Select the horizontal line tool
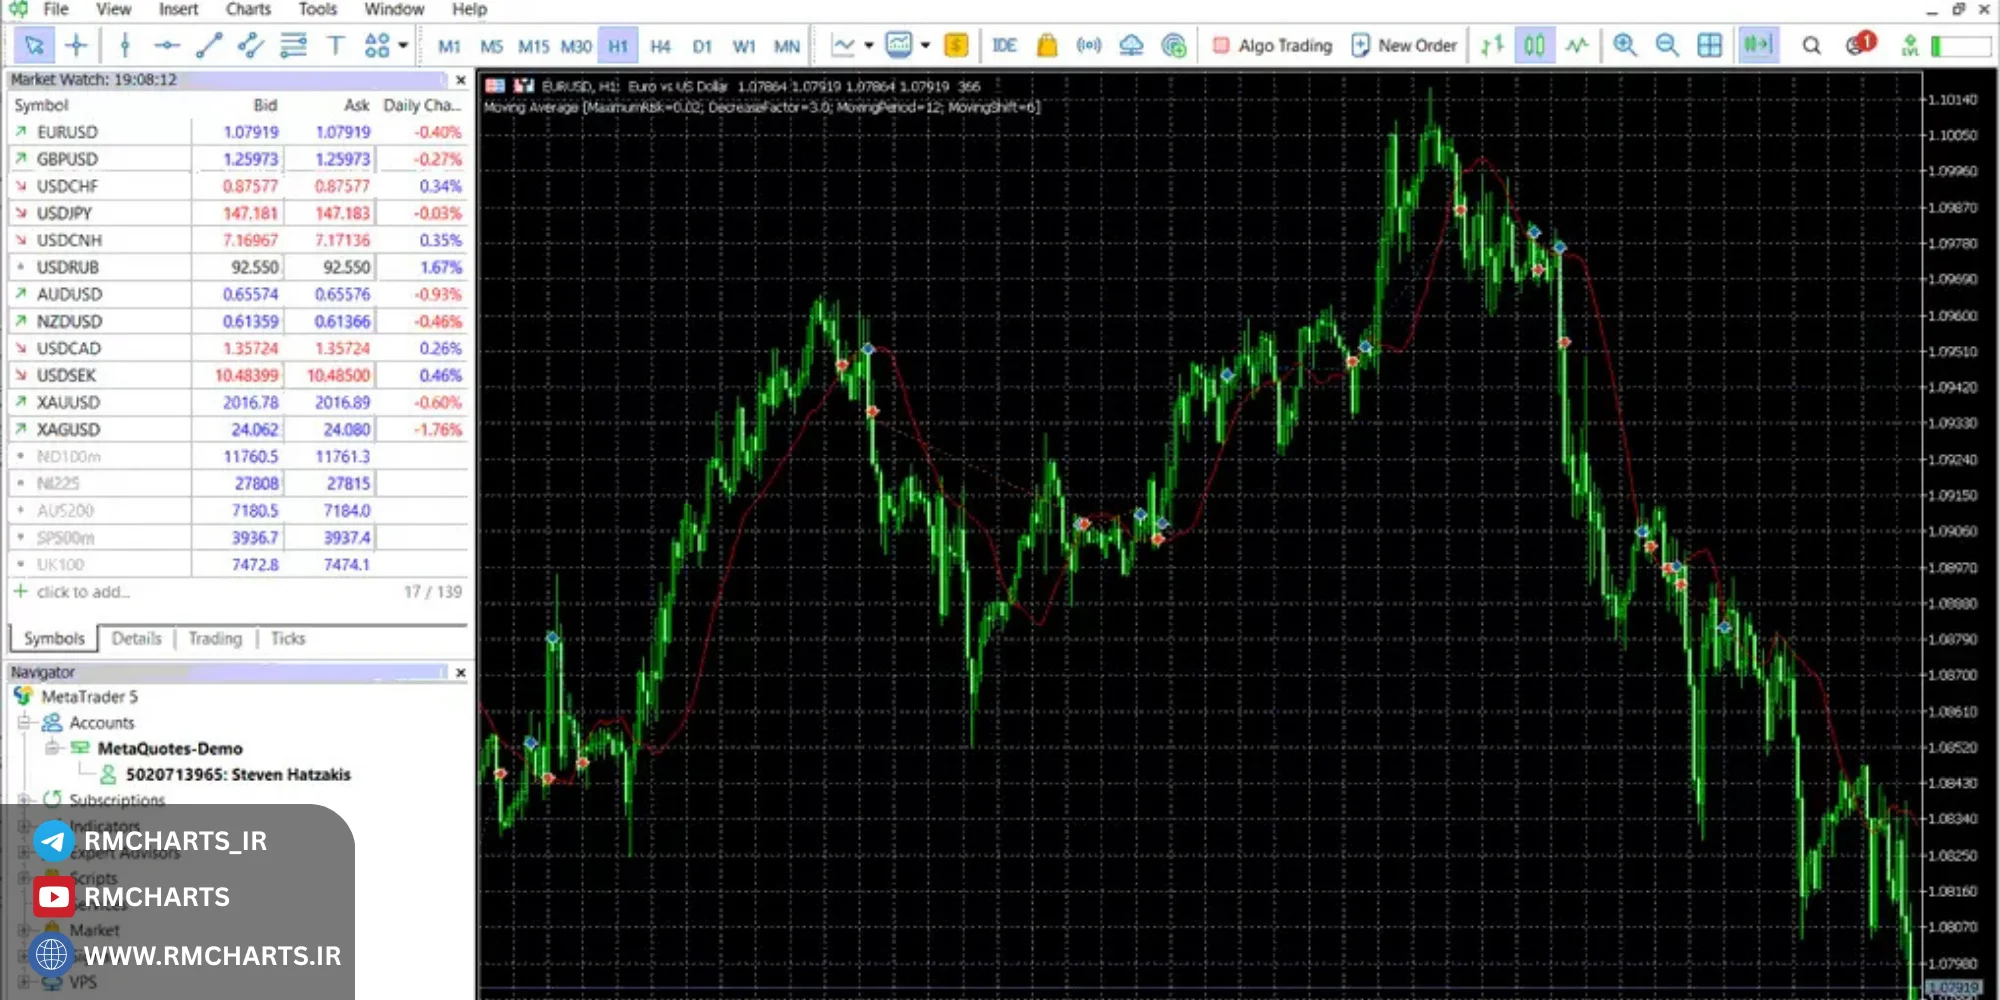Viewport: 2000px width, 1000px height. click(167, 45)
